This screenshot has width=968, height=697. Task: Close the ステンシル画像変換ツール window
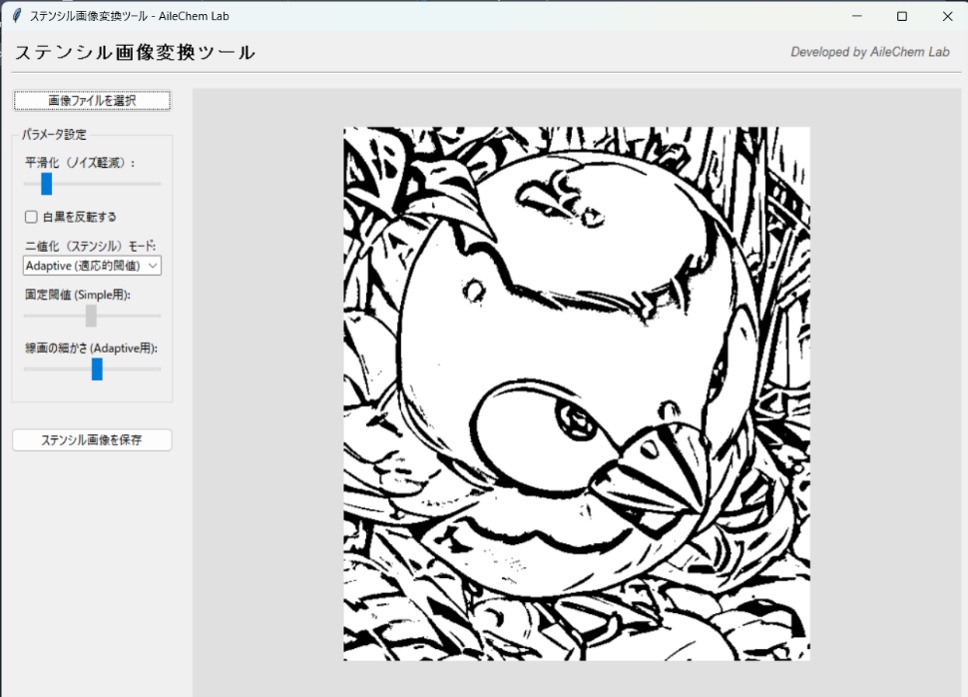click(x=948, y=16)
